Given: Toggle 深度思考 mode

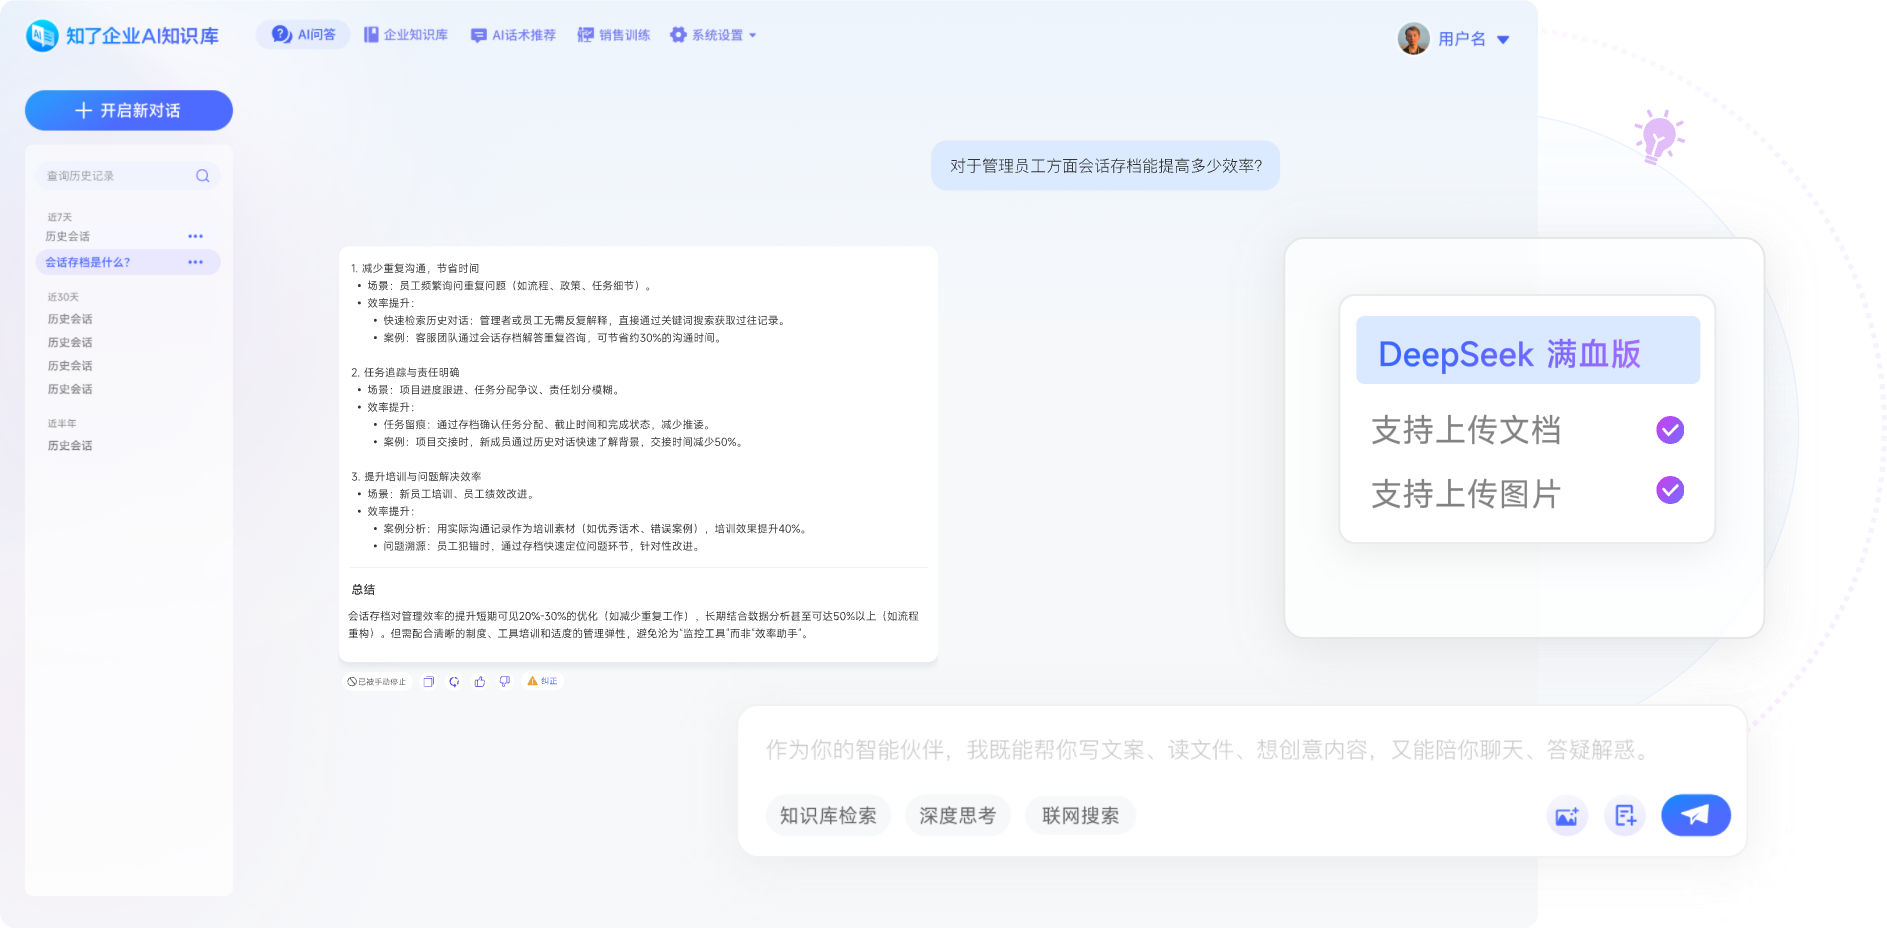Looking at the screenshot, I should pos(958,816).
